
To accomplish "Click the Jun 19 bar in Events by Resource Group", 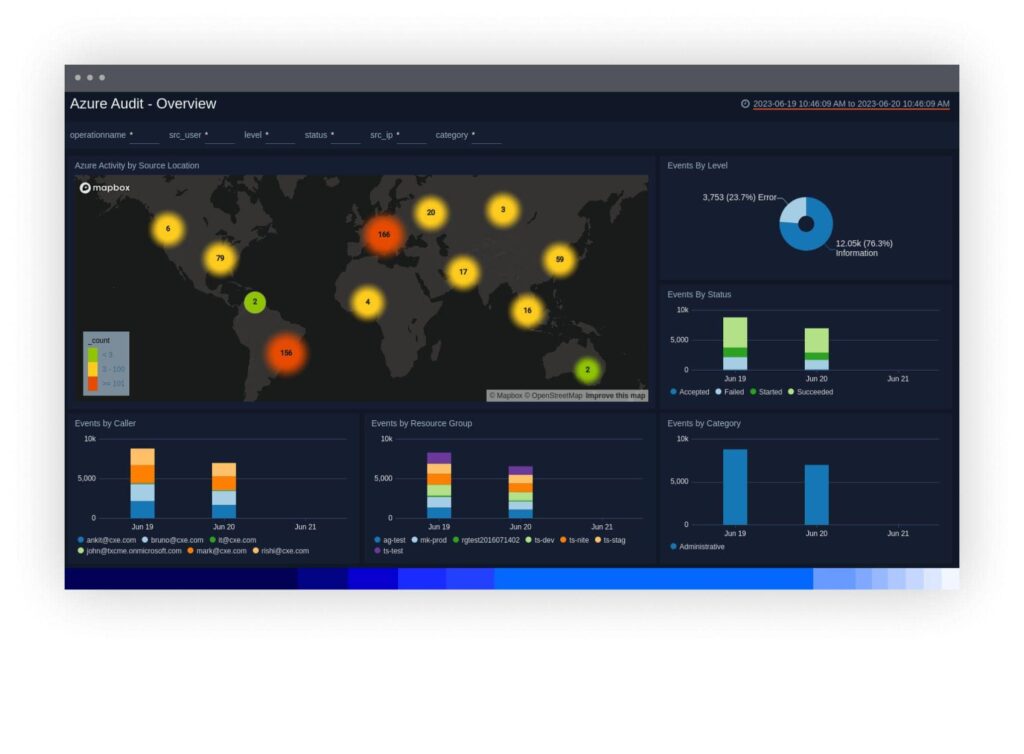I will coord(439,486).
